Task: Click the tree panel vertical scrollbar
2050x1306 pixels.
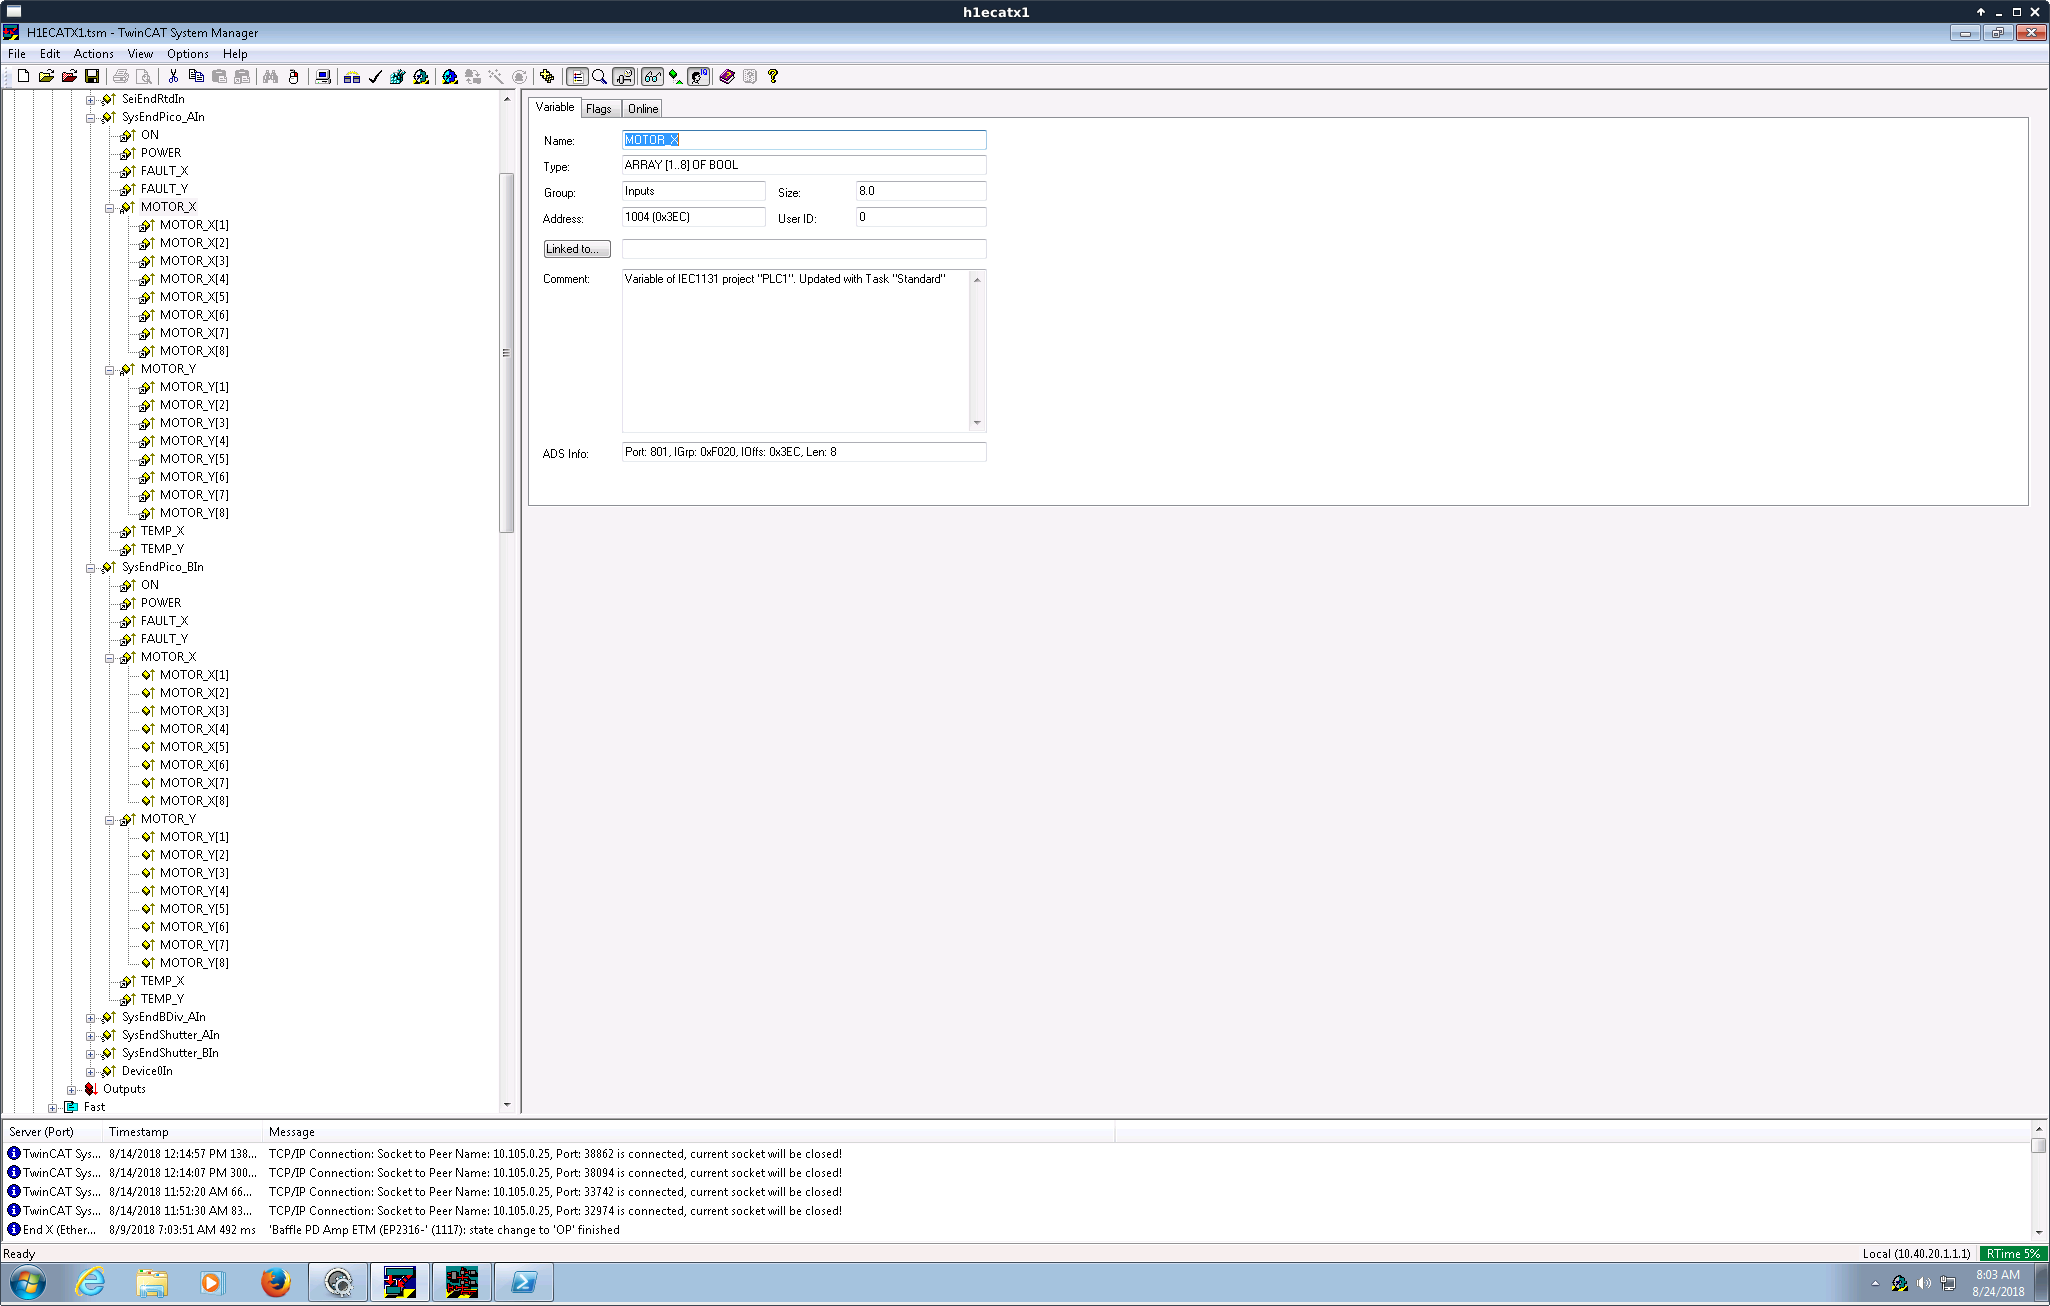Action: (507, 353)
